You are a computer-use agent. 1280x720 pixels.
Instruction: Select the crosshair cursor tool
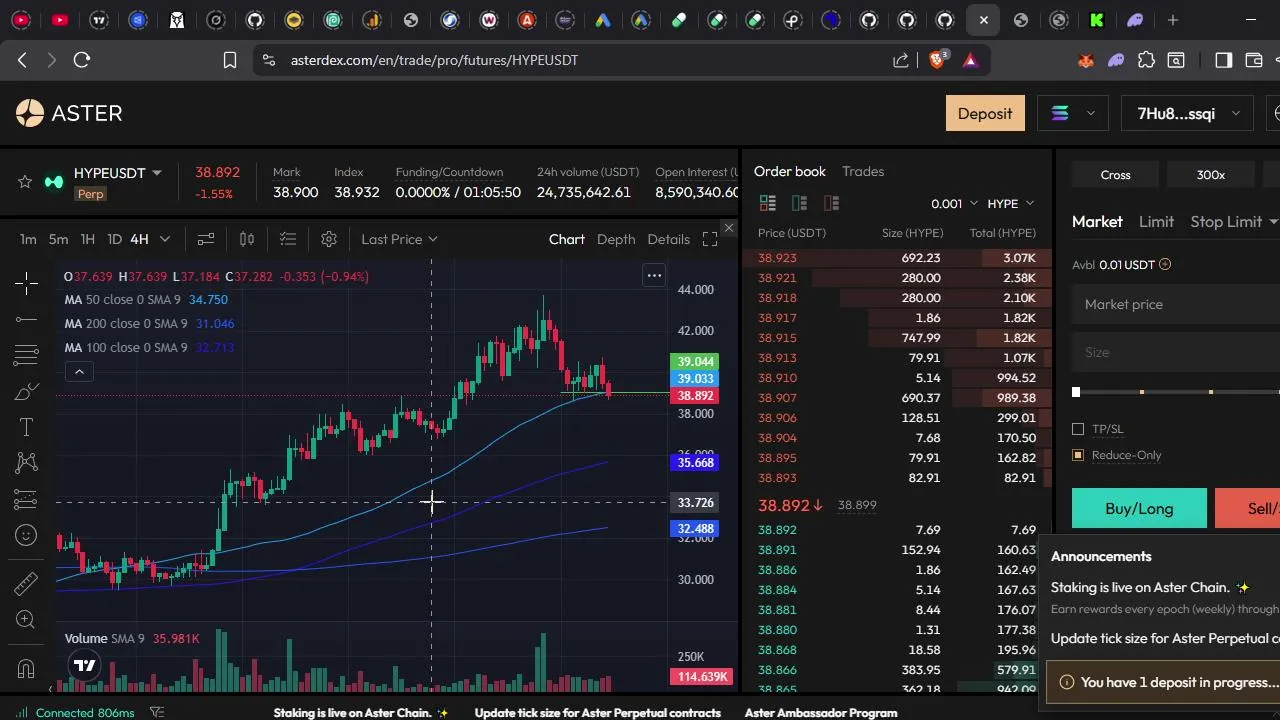[27, 283]
